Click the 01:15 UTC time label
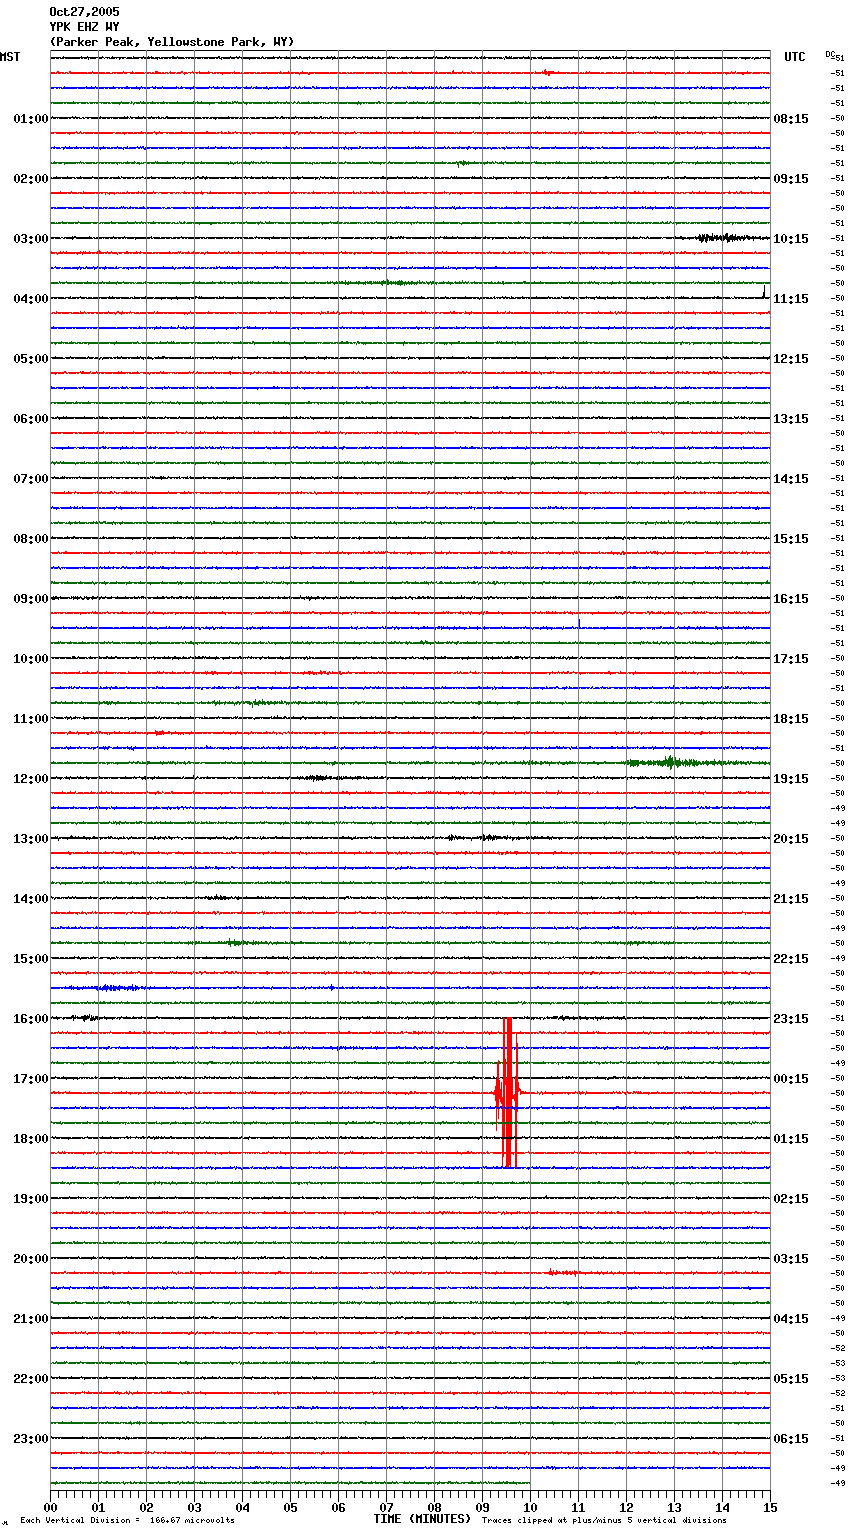The width and height of the screenshot is (850, 1534). pos(791,1139)
